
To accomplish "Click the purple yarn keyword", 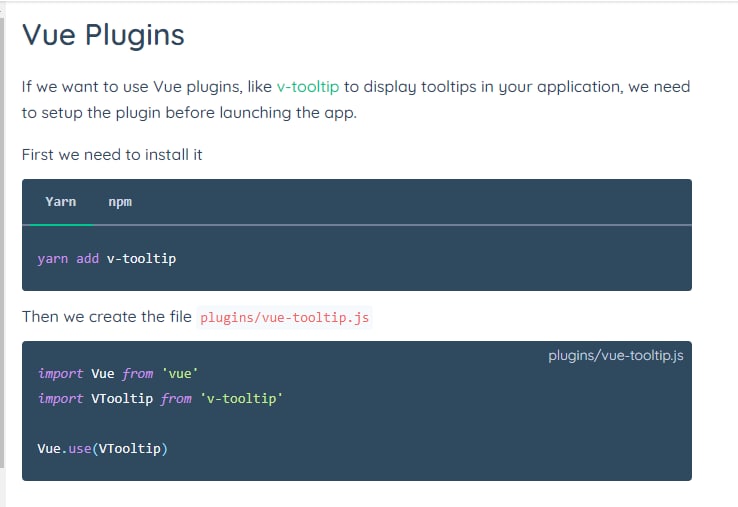I will (53, 259).
